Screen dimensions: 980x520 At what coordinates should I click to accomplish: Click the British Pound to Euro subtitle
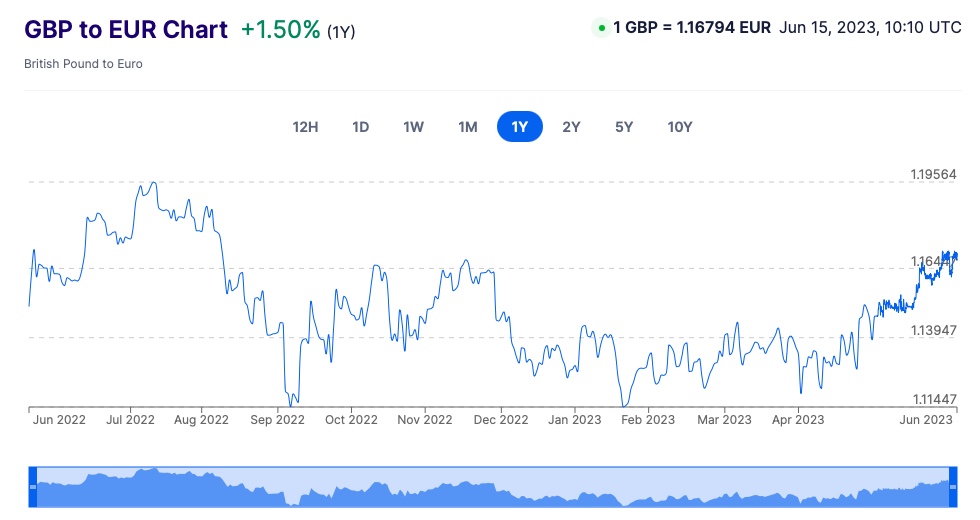tap(83, 64)
